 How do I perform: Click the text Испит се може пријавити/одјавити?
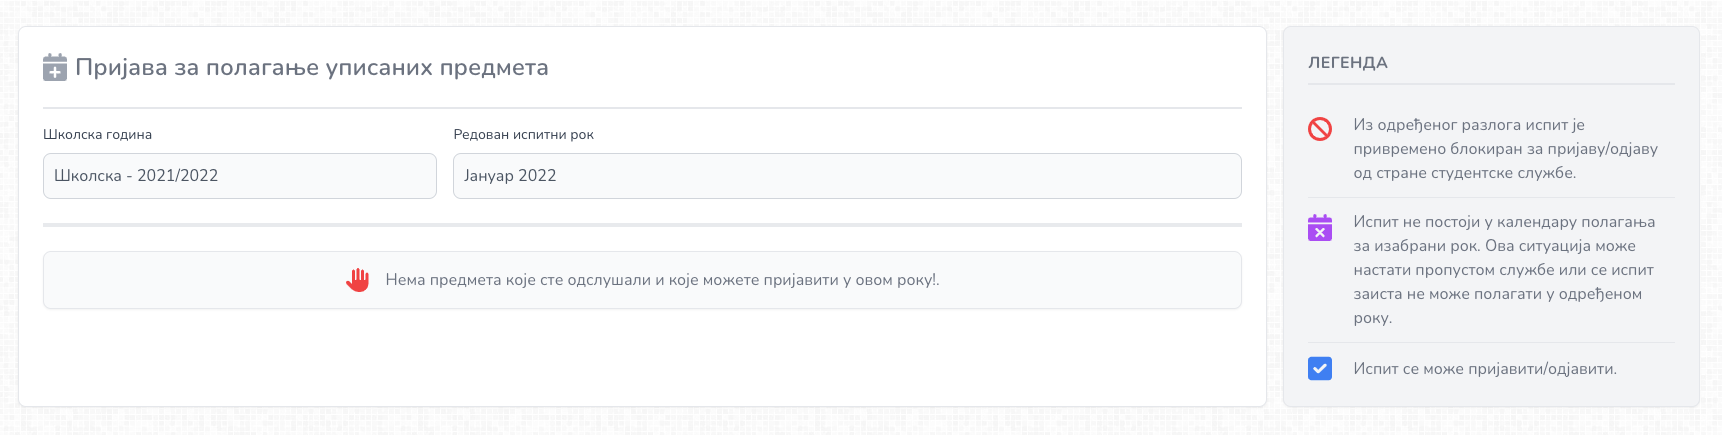pos(1485,369)
